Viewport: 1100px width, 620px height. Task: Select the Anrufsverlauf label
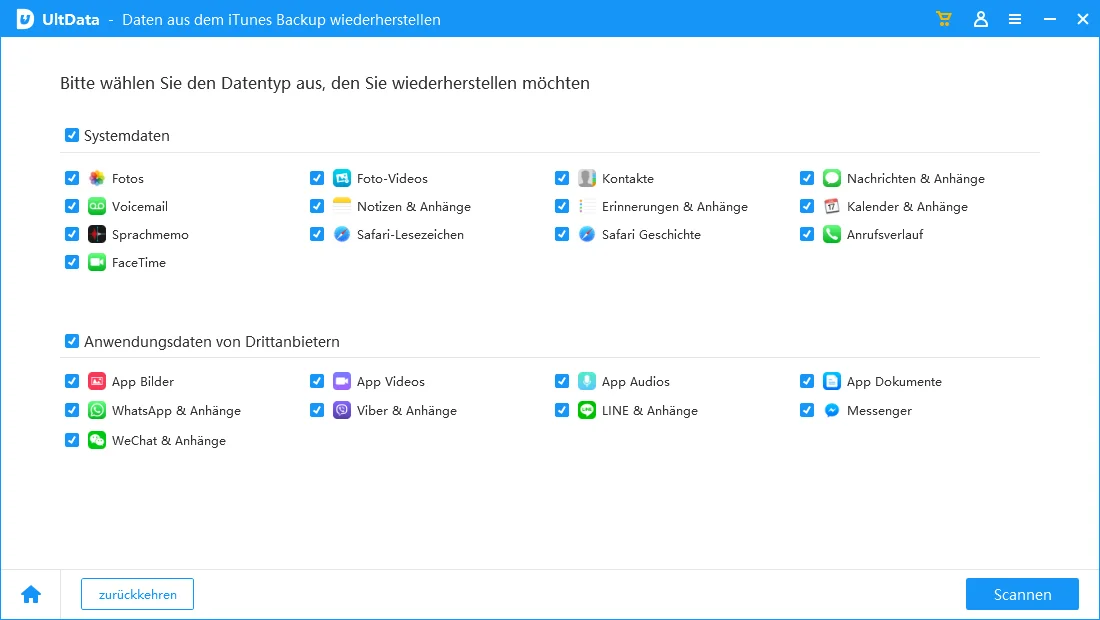884,234
